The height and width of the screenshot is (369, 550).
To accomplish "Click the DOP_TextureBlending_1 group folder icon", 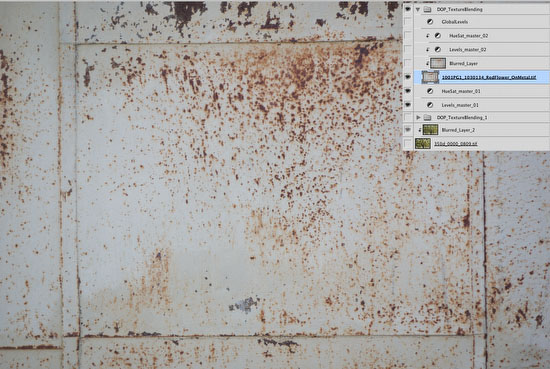I will [427, 118].
